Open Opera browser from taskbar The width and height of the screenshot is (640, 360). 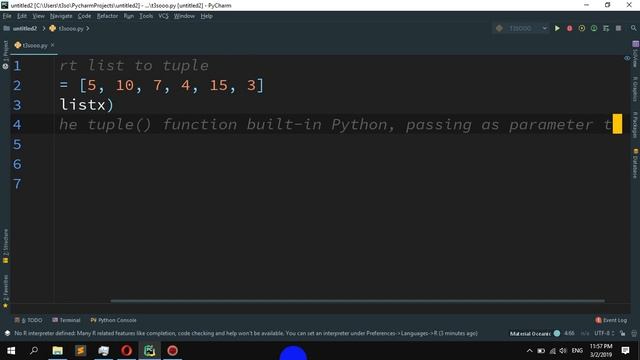coord(127,351)
